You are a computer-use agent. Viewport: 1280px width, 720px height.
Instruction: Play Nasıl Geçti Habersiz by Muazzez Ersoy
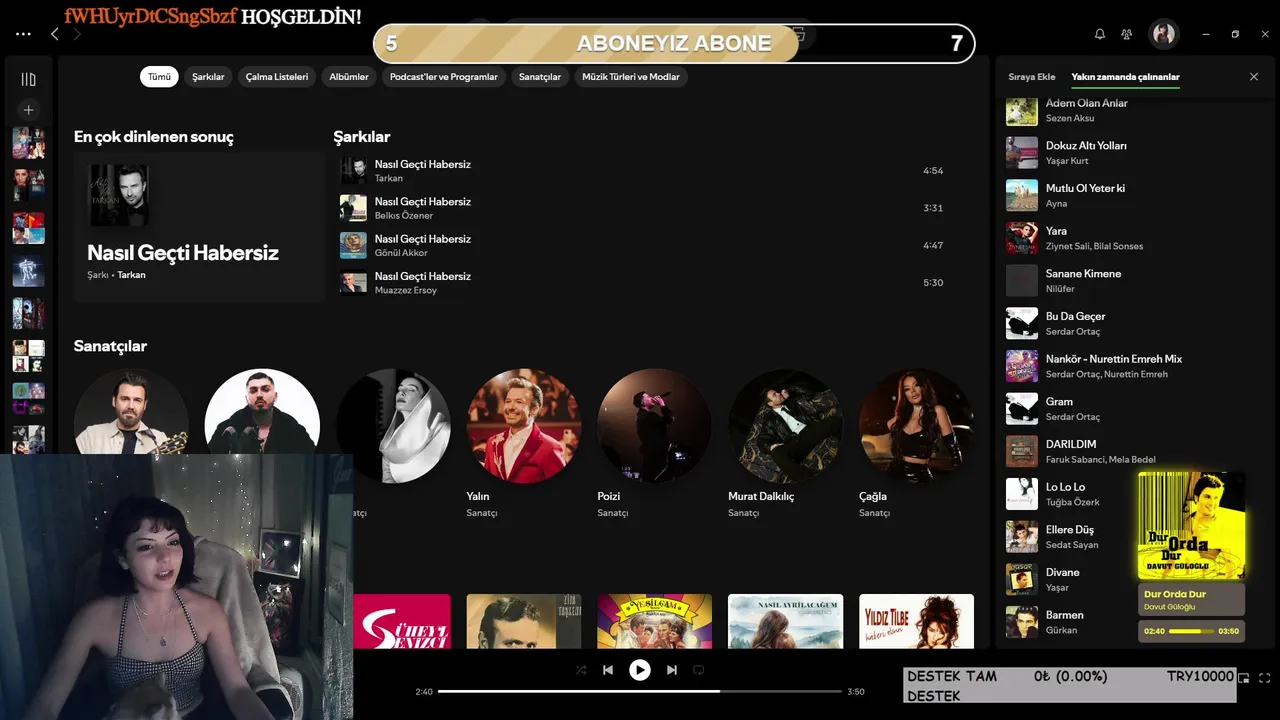tap(641, 283)
